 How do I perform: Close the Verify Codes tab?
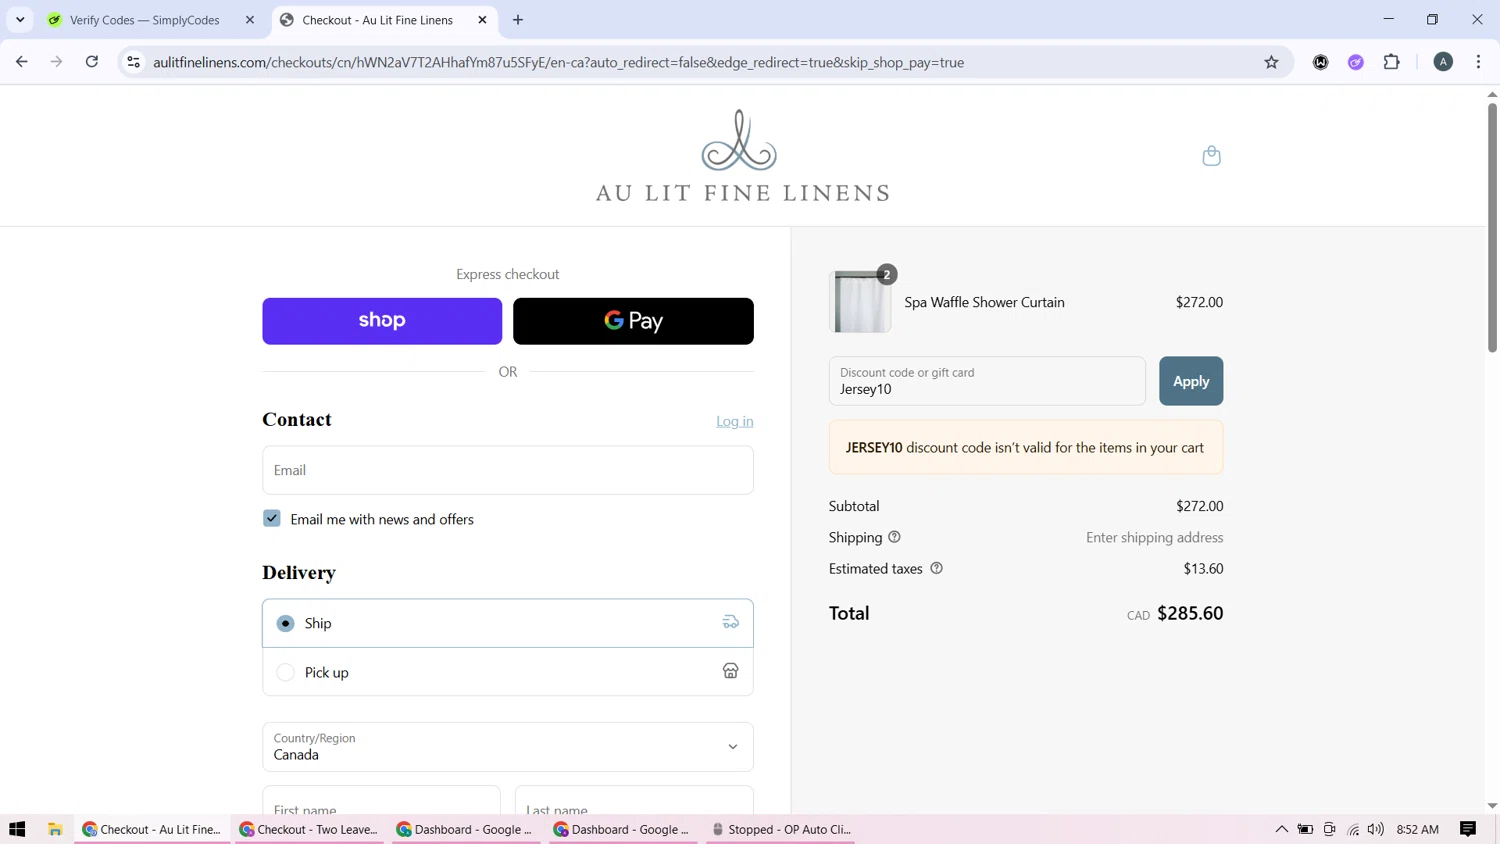[250, 20]
